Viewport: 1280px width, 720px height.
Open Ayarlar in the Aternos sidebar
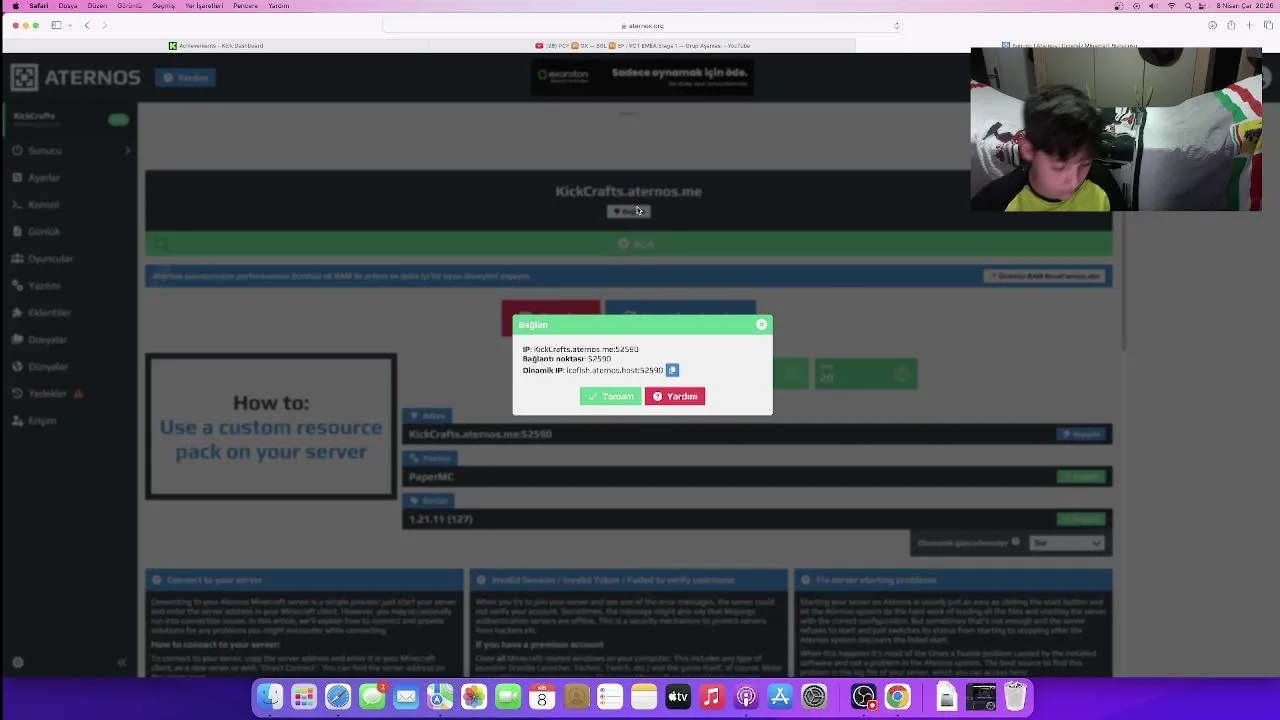coord(43,177)
